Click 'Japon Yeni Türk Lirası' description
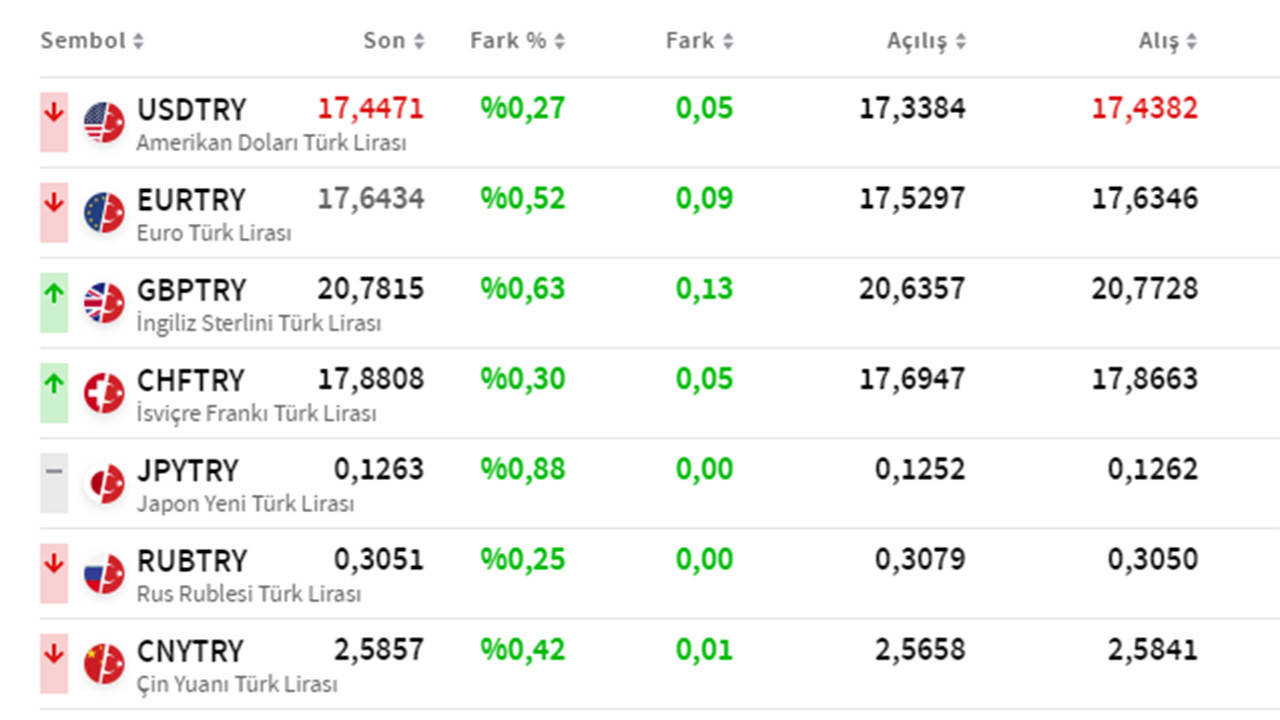This screenshot has width=1280, height=720. tap(245, 504)
